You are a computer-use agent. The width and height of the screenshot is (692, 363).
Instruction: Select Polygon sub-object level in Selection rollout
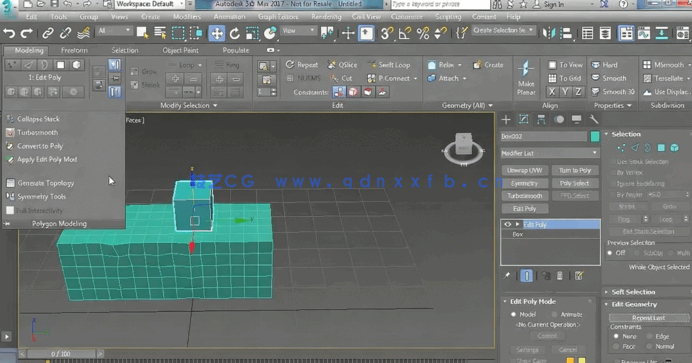pyautogui.click(x=661, y=148)
